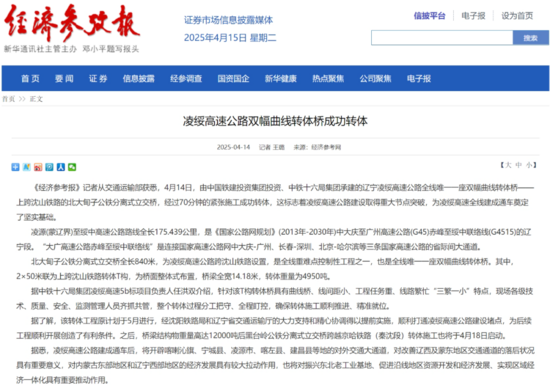The height and width of the screenshot is (388, 550).
Task: Share the article via the green WeChat icon
Action: [72, 167]
